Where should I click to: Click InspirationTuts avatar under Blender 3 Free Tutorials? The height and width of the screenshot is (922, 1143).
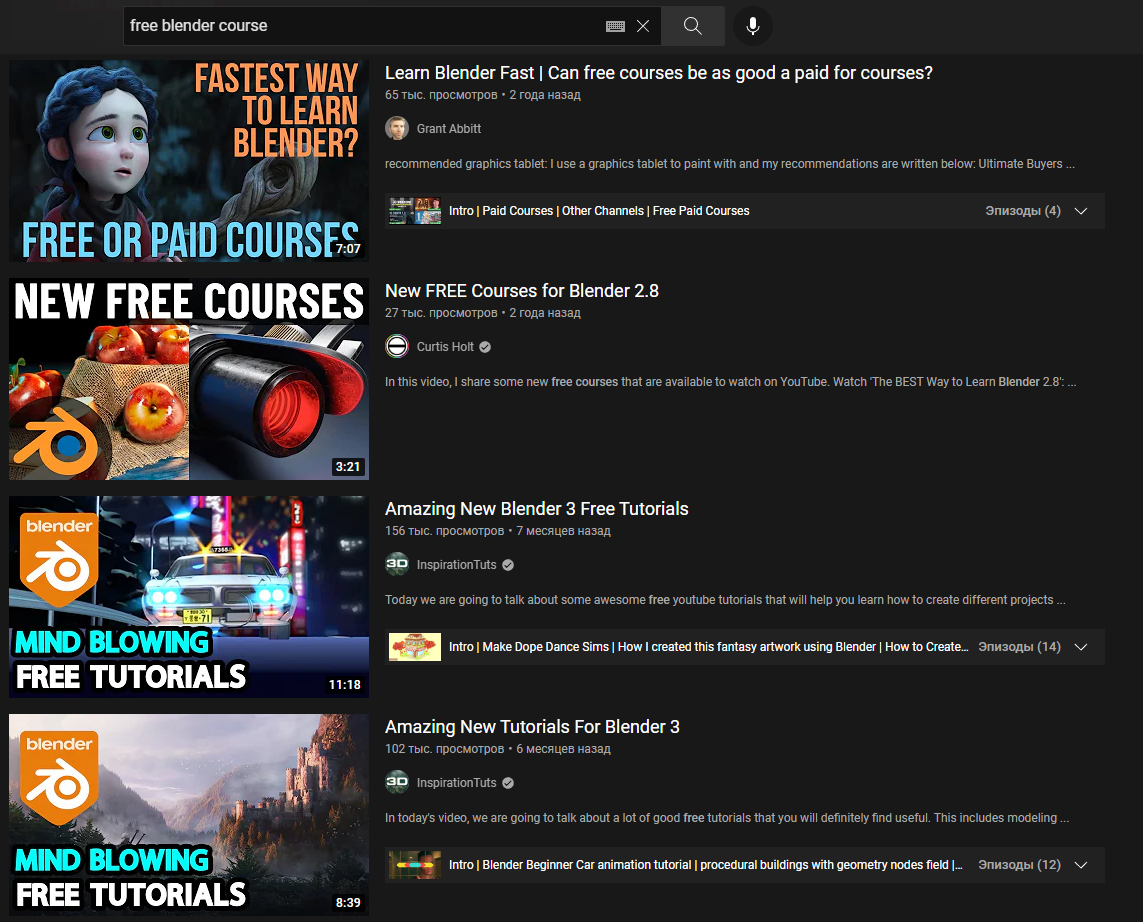click(397, 564)
